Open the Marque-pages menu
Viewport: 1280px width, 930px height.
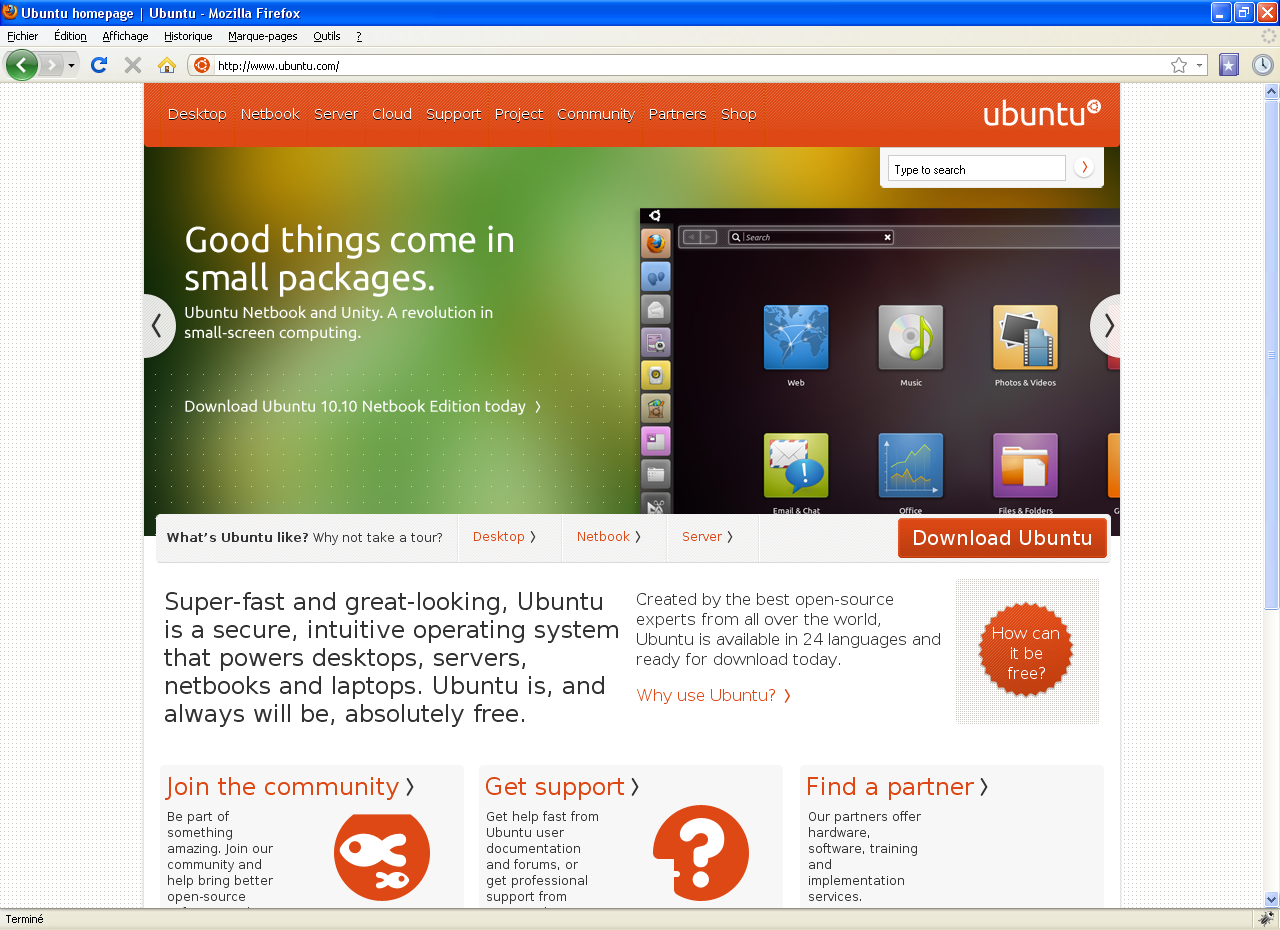click(x=262, y=36)
